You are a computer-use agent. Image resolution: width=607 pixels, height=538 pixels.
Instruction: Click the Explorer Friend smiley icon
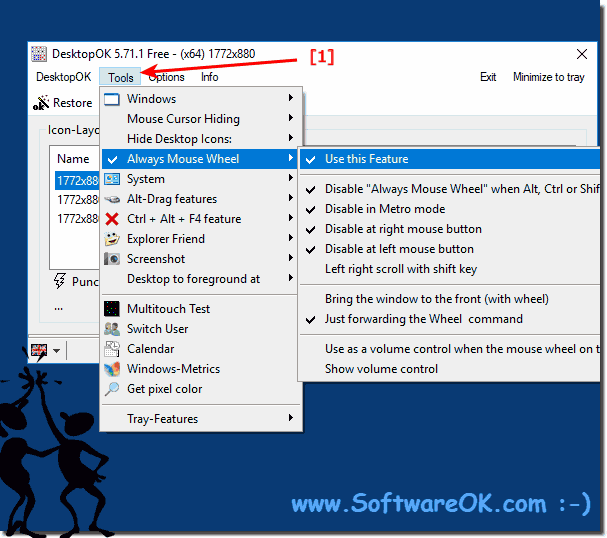[112, 239]
